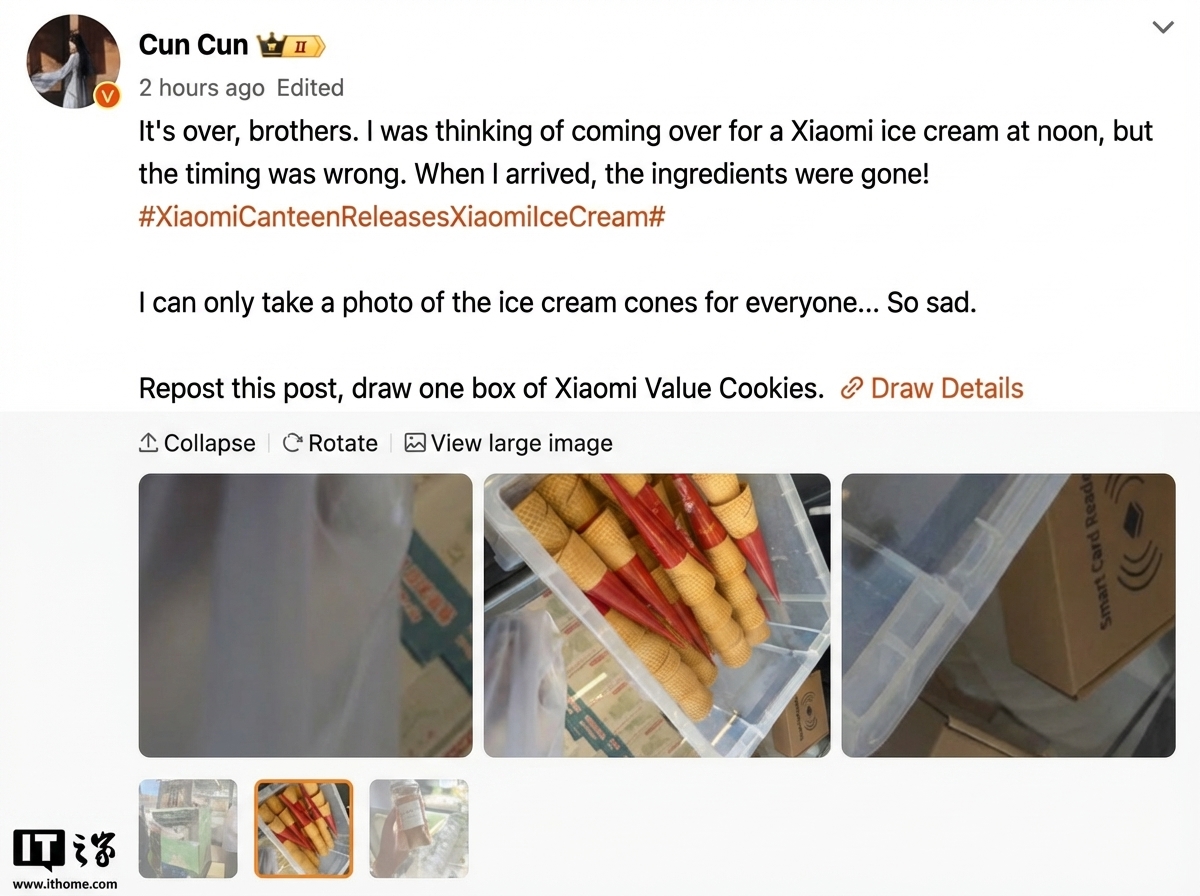The height and width of the screenshot is (896, 1200).
Task: Open View large image
Action: point(509,443)
